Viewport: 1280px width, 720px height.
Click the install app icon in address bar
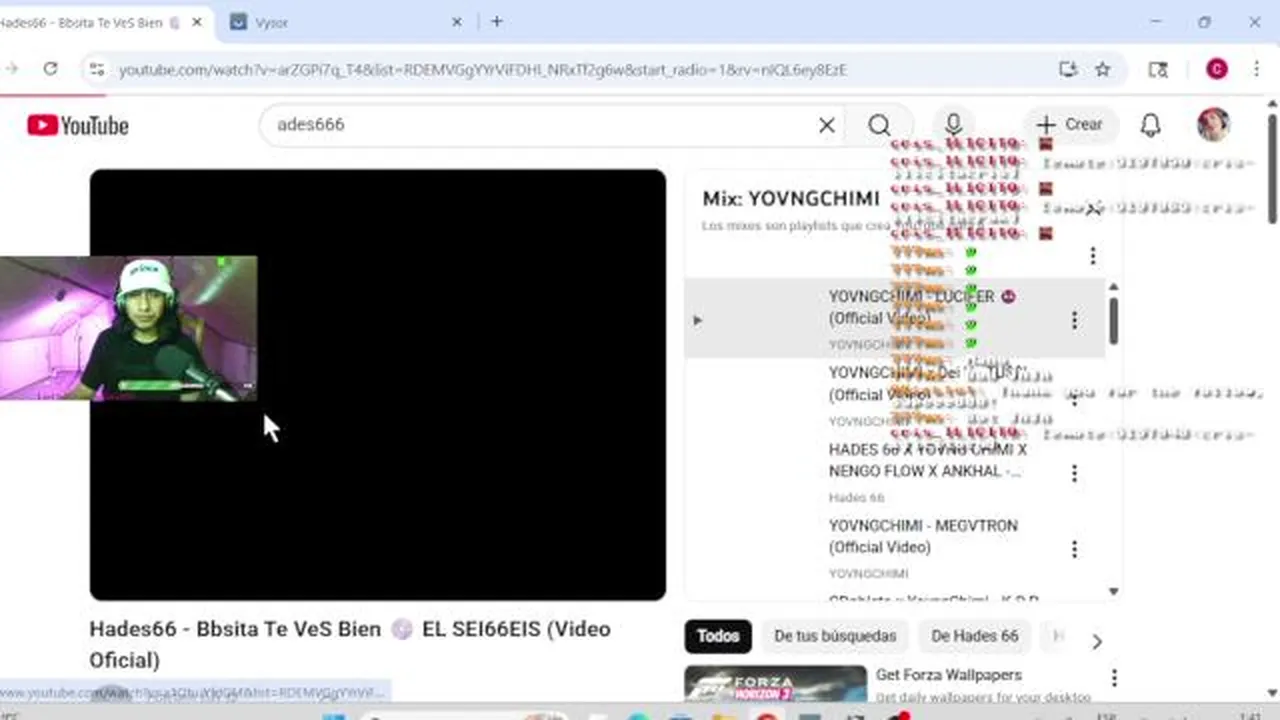(x=1068, y=69)
